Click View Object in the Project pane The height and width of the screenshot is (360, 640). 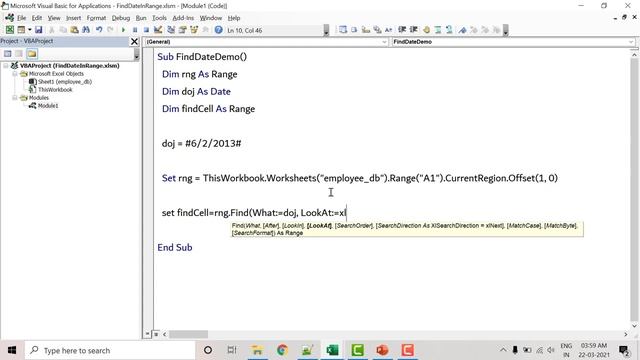(x=19, y=54)
